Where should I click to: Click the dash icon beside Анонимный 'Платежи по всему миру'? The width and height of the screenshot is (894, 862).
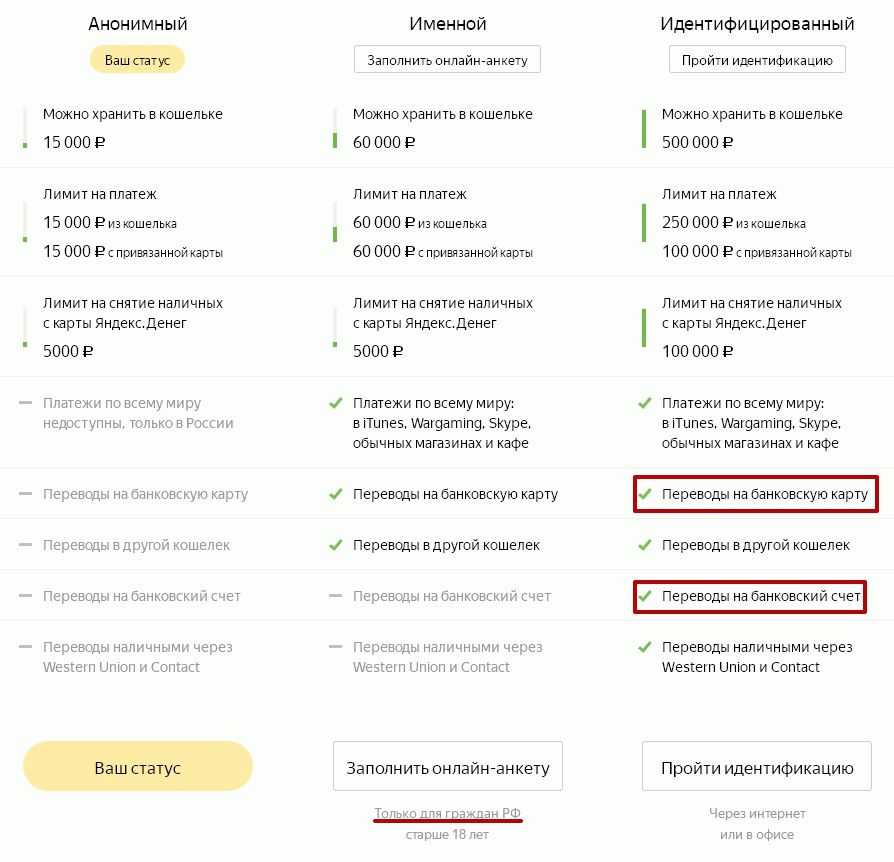coord(26,403)
